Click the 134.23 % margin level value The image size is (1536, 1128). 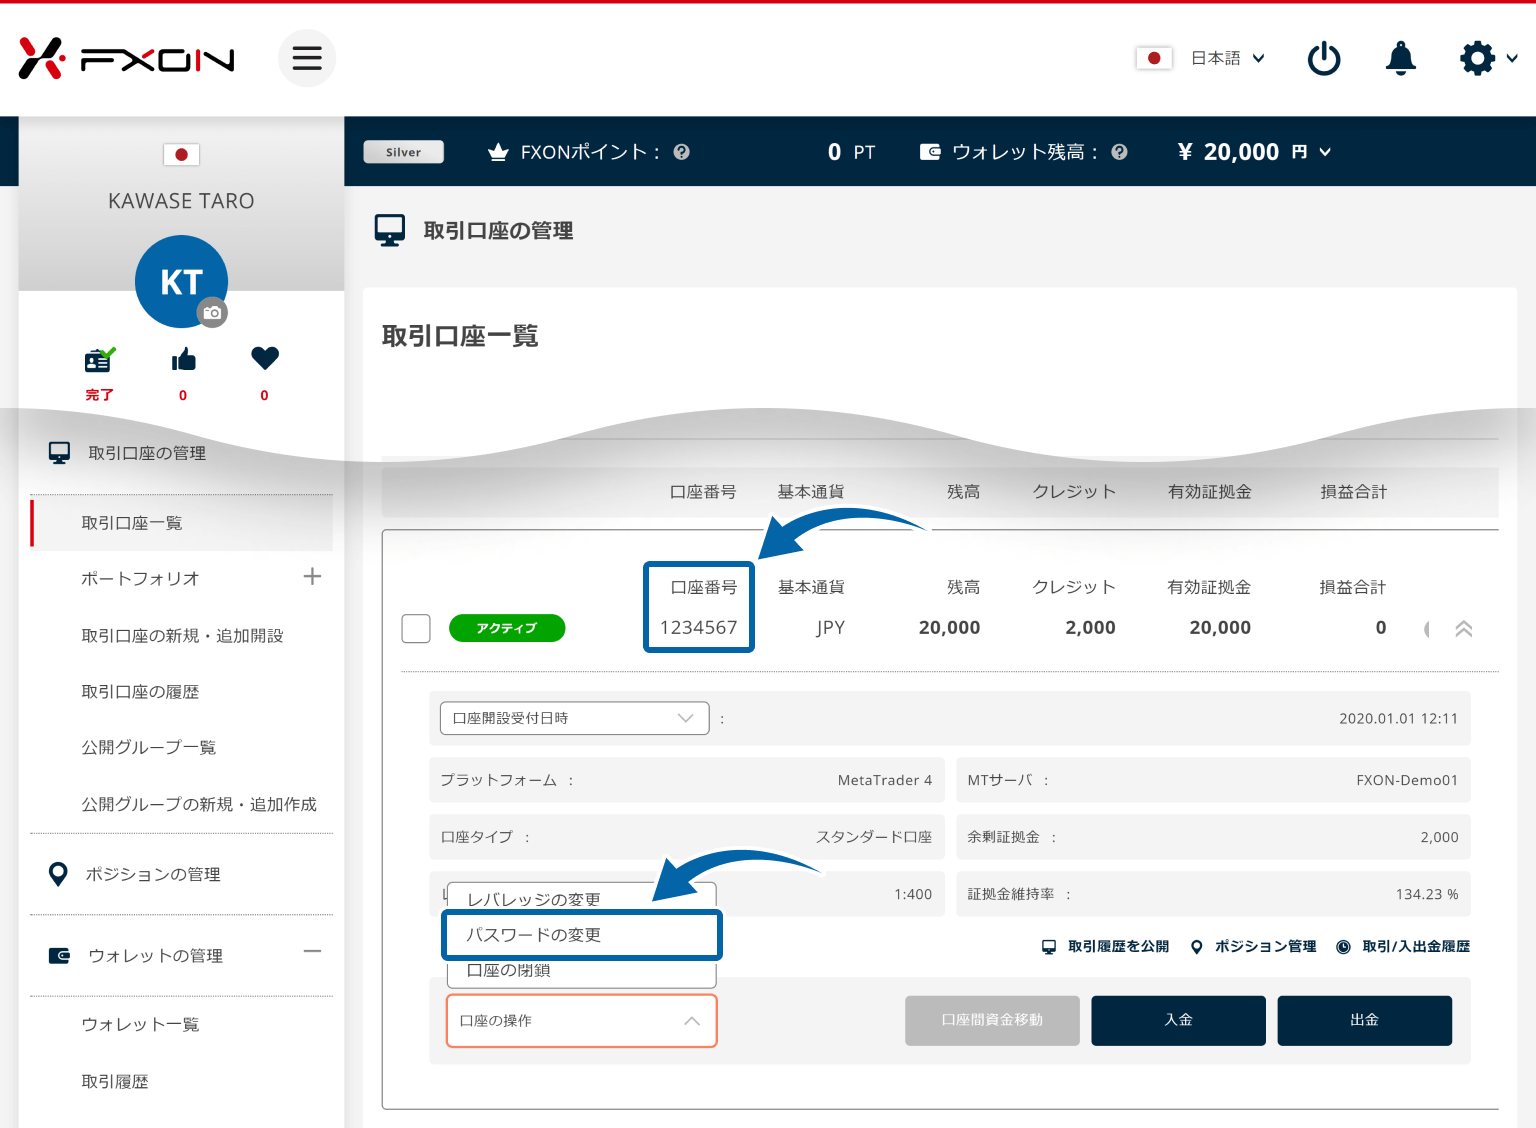pyautogui.click(x=1427, y=895)
